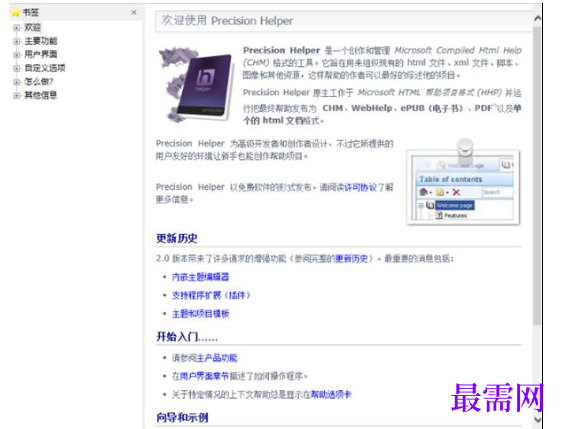
Task: Click the 开始入门 section heading
Action: (187, 337)
